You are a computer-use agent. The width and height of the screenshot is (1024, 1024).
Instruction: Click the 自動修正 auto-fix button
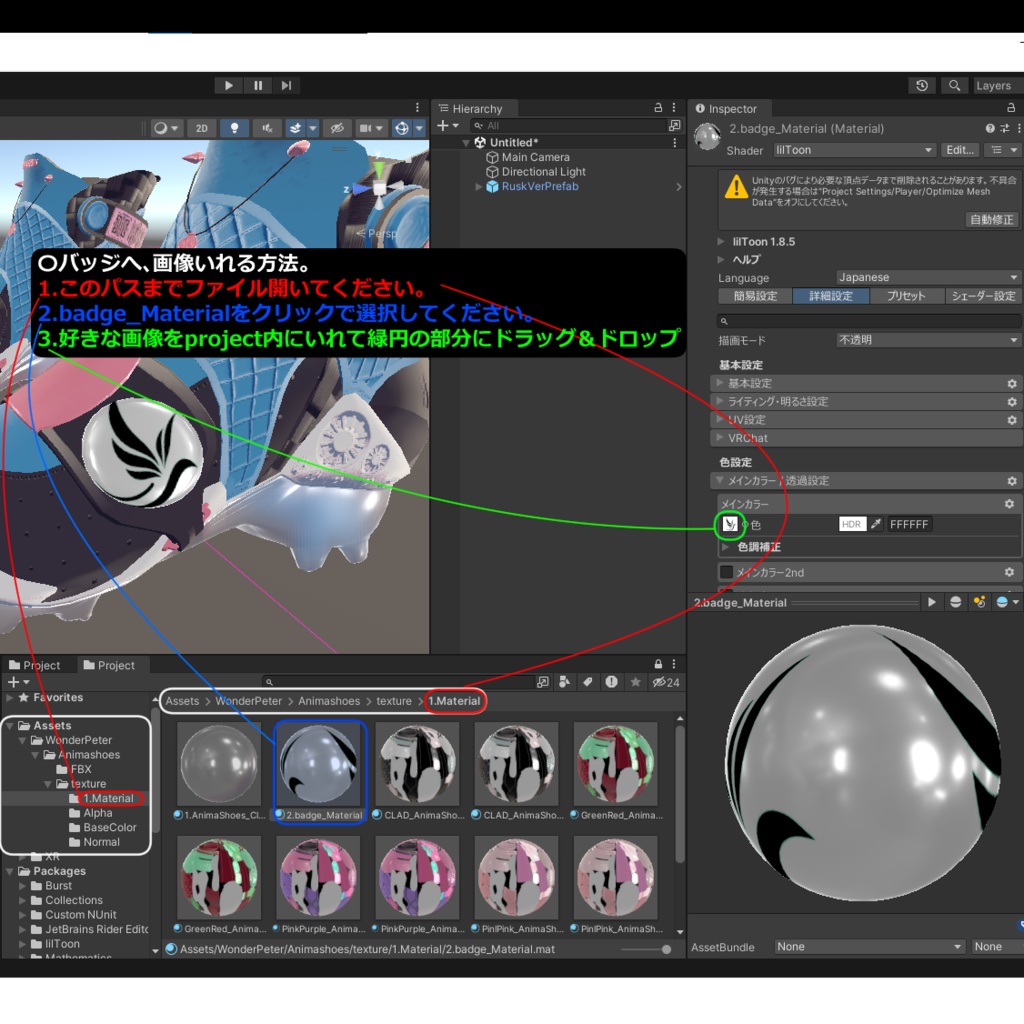(x=991, y=219)
